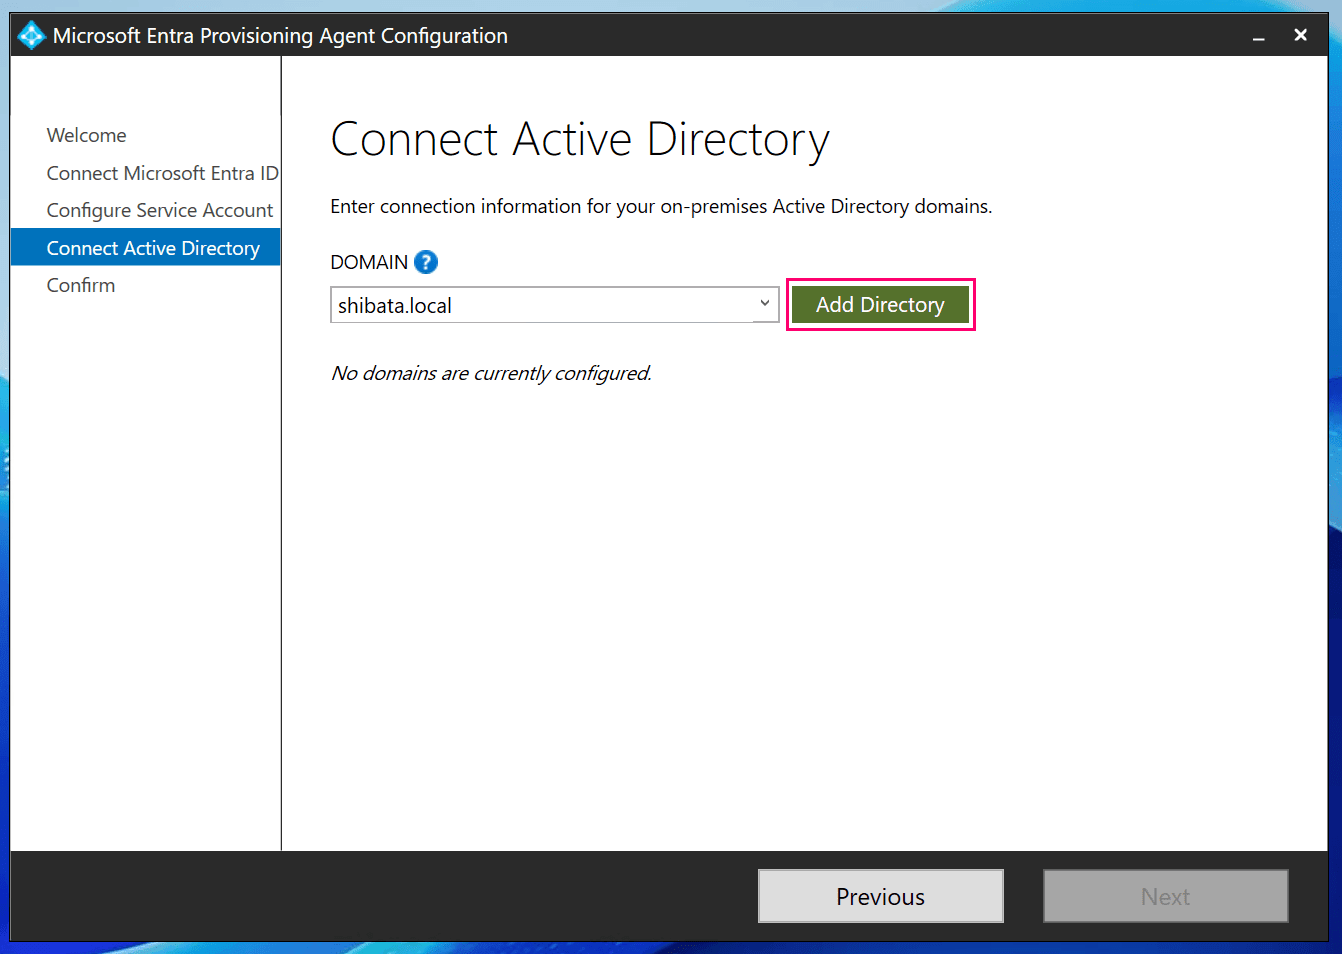Screen dimensions: 1342x954
Task: Minimize the Provisioning Agent window
Action: coord(1259,36)
